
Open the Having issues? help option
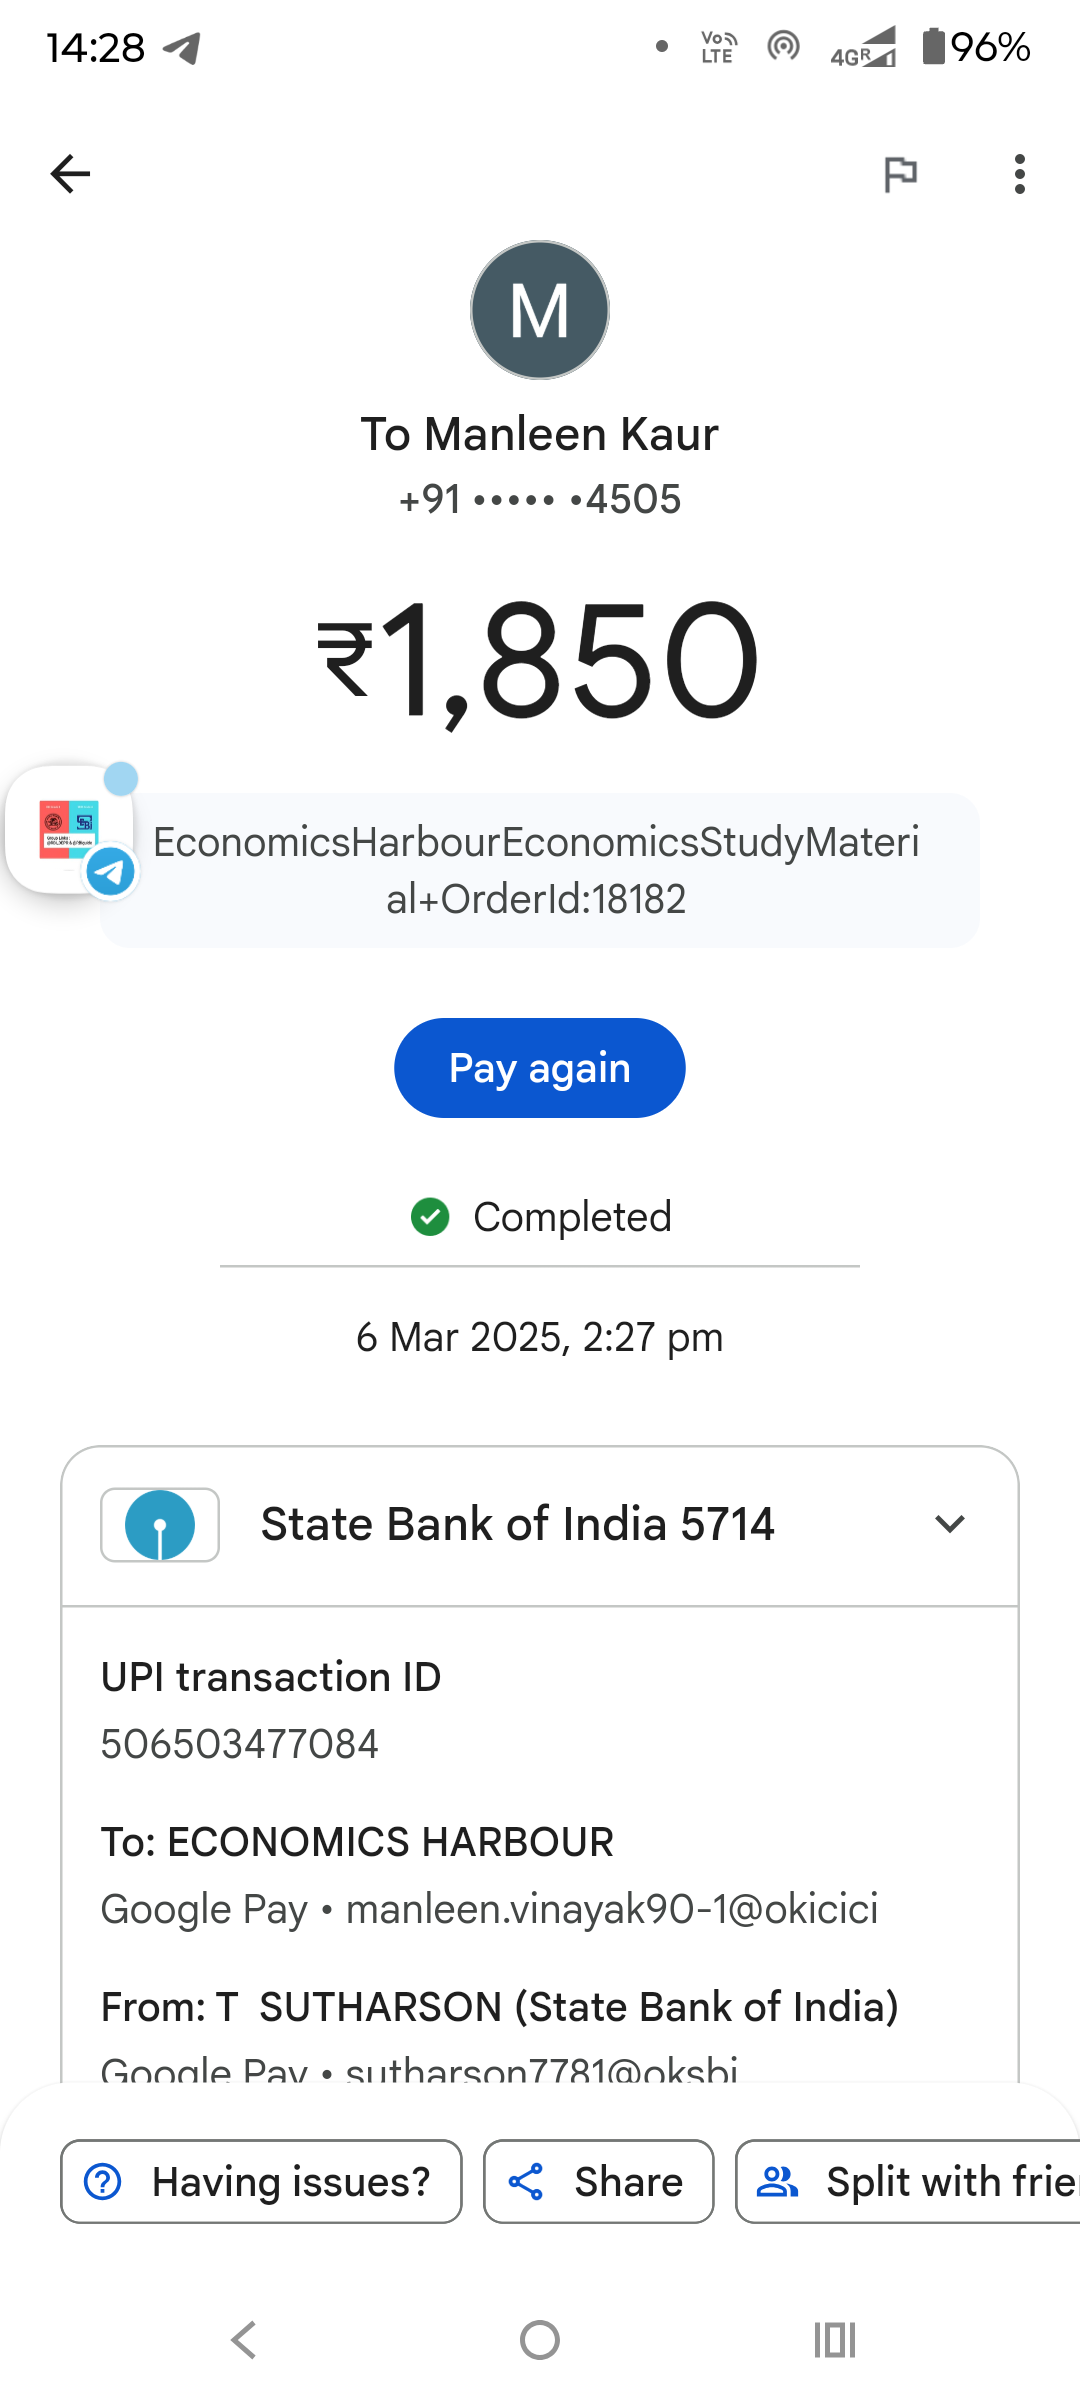tap(261, 2181)
